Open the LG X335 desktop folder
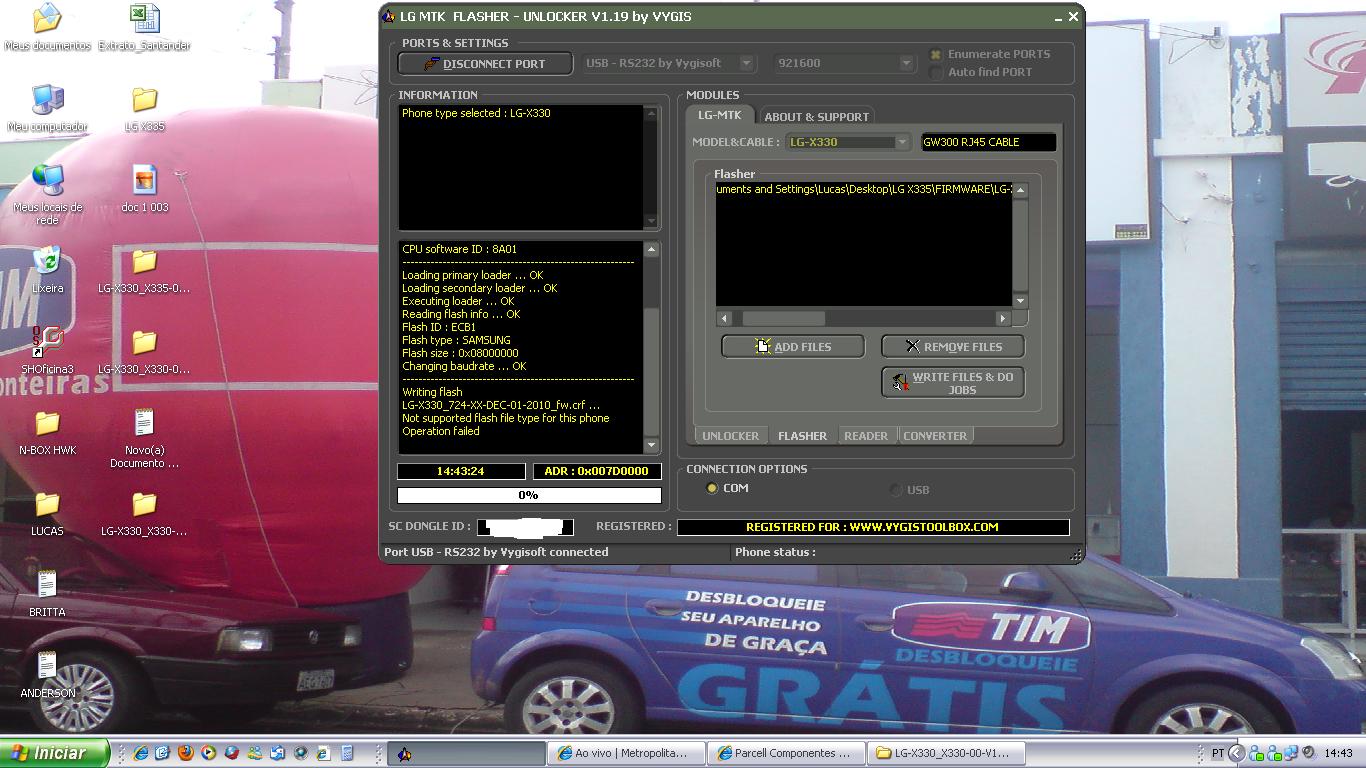The image size is (1366, 768). [145, 108]
